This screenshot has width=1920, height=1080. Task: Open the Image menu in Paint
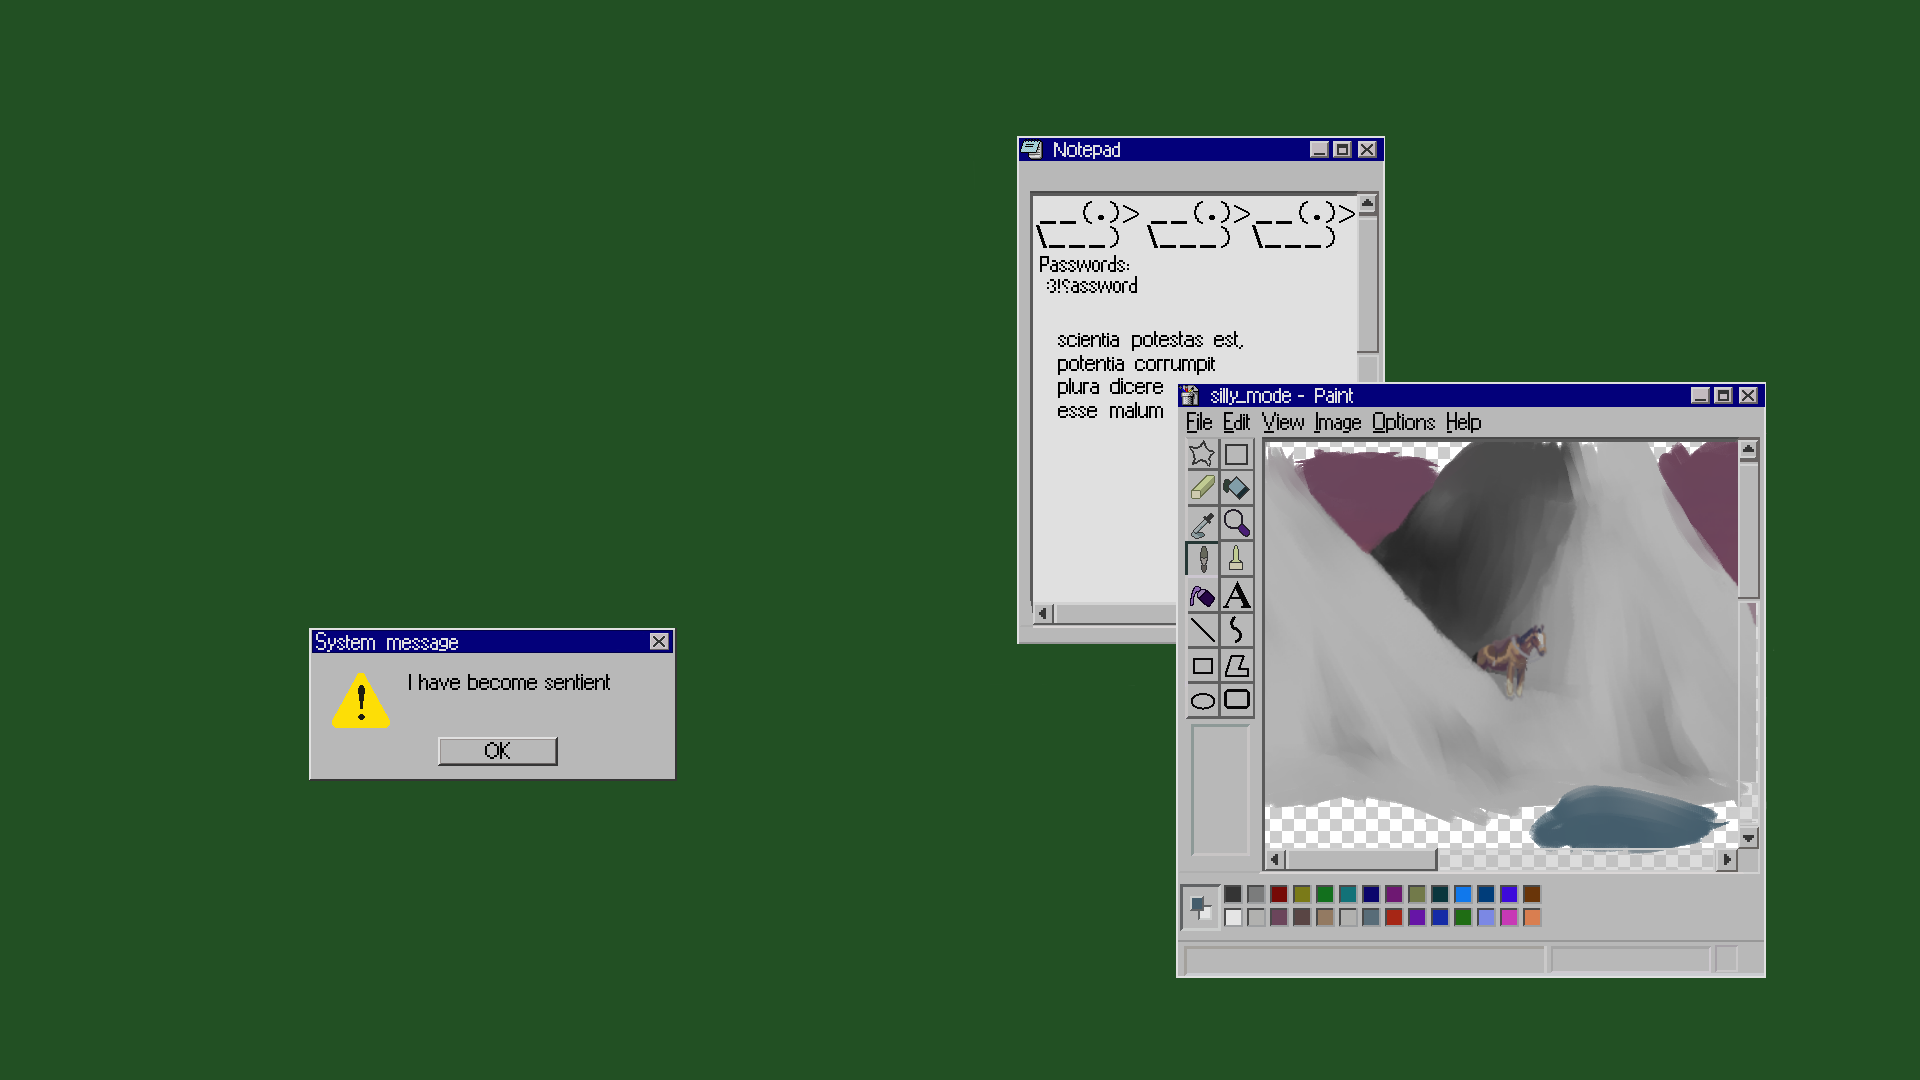1337,422
